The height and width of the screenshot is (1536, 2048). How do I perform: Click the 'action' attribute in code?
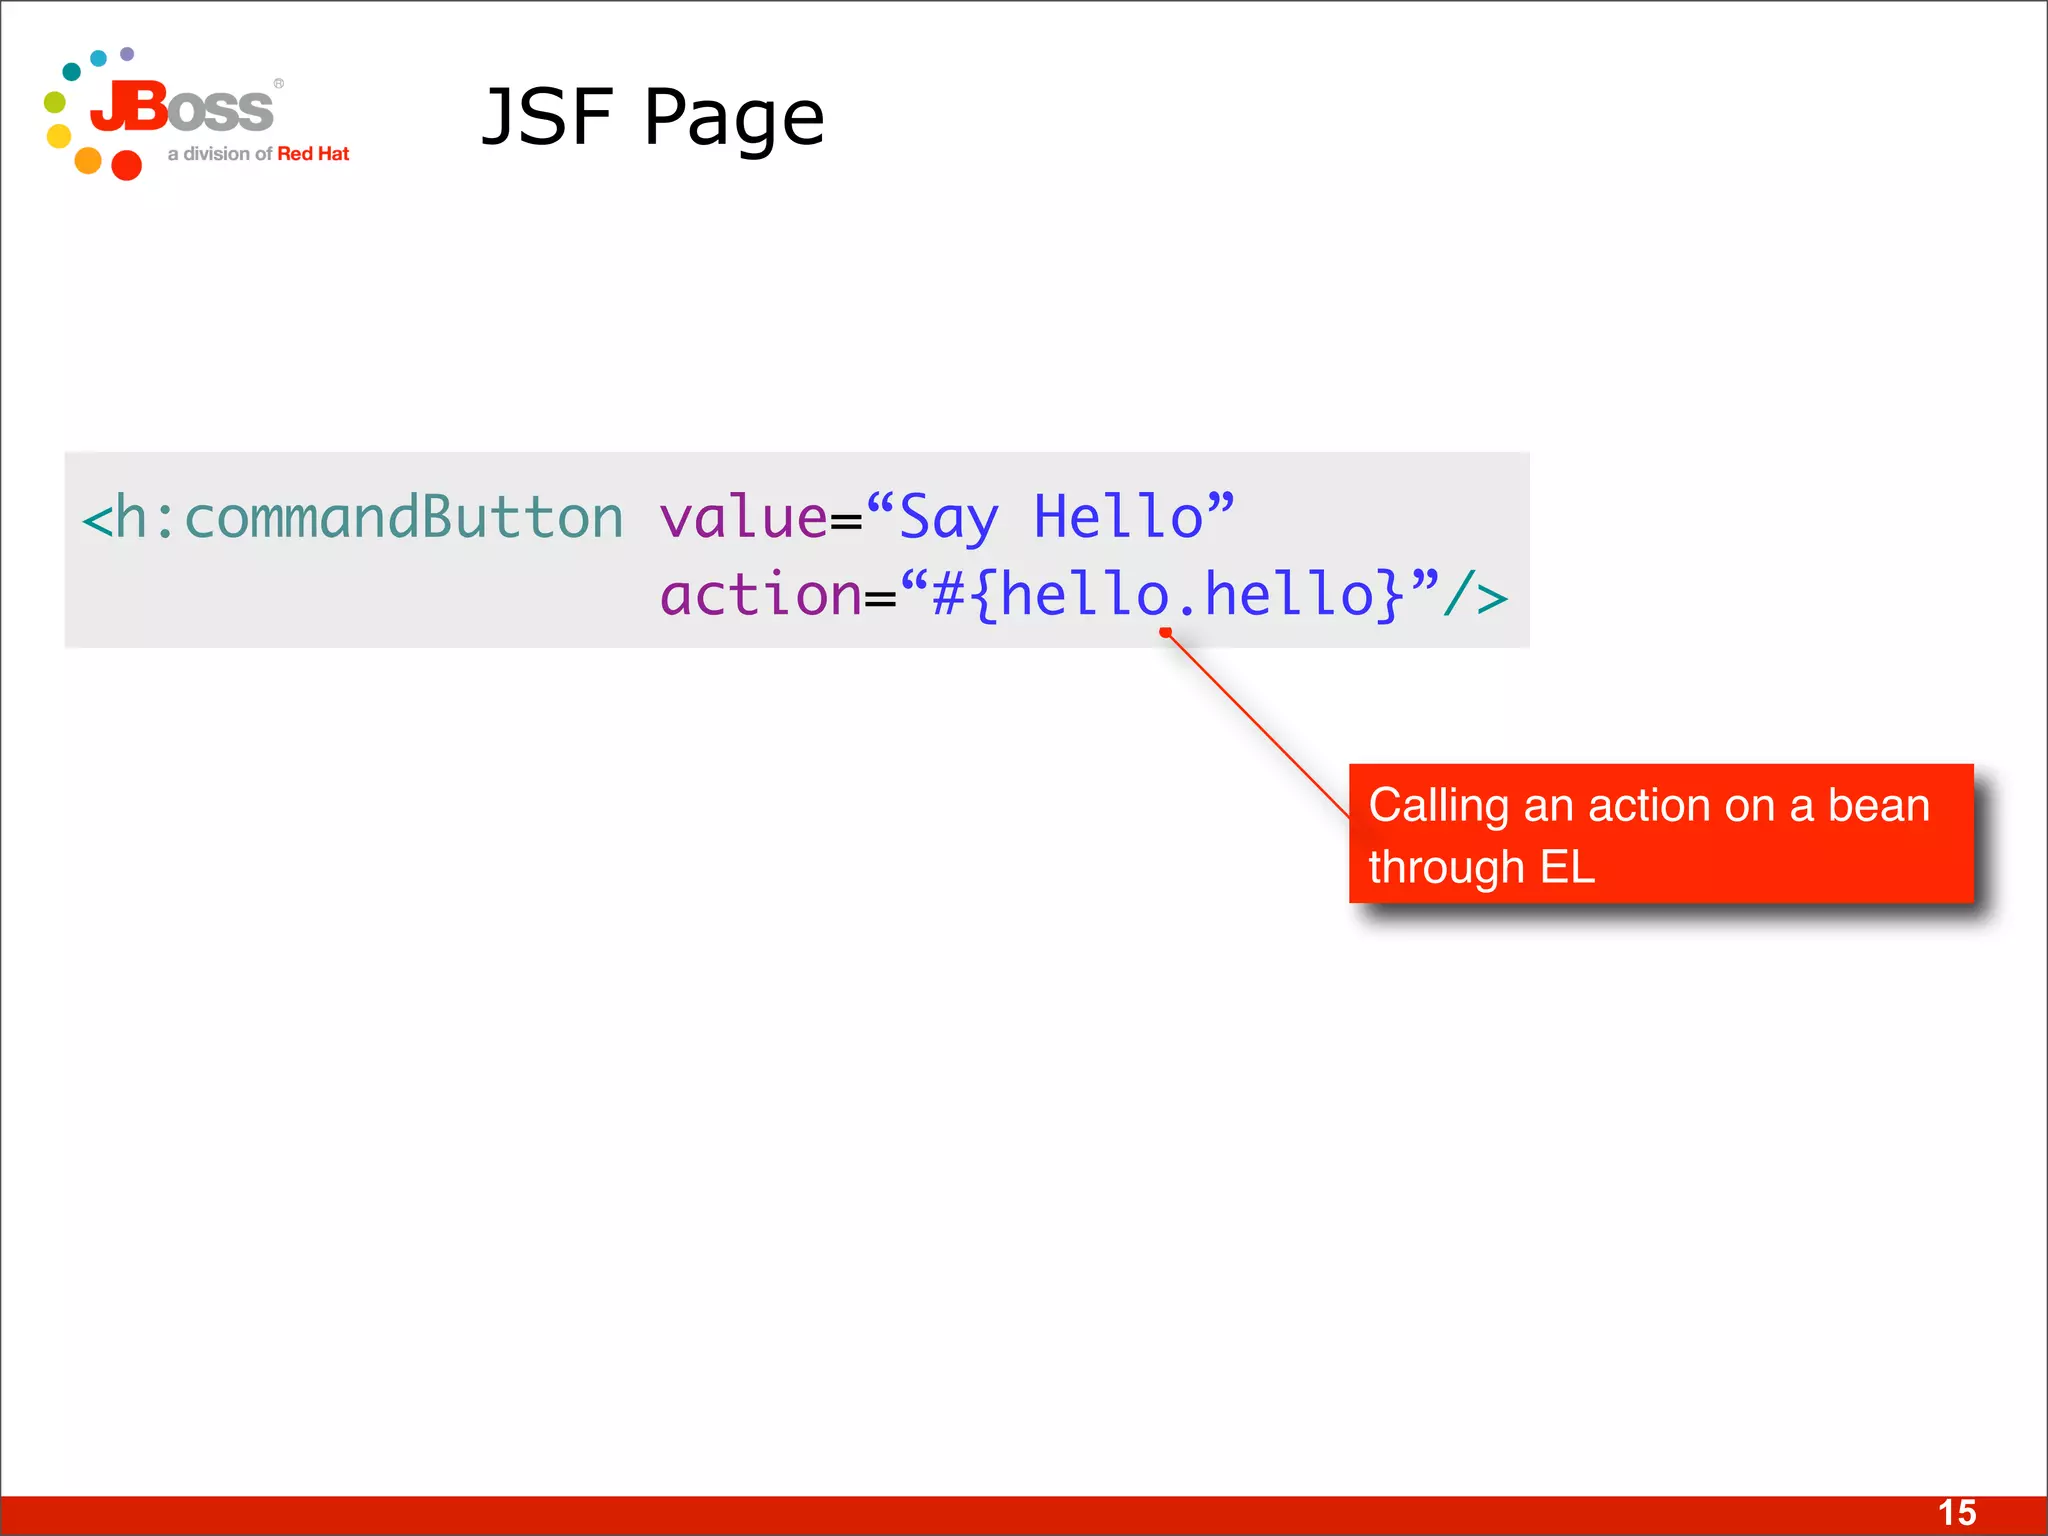(x=761, y=595)
